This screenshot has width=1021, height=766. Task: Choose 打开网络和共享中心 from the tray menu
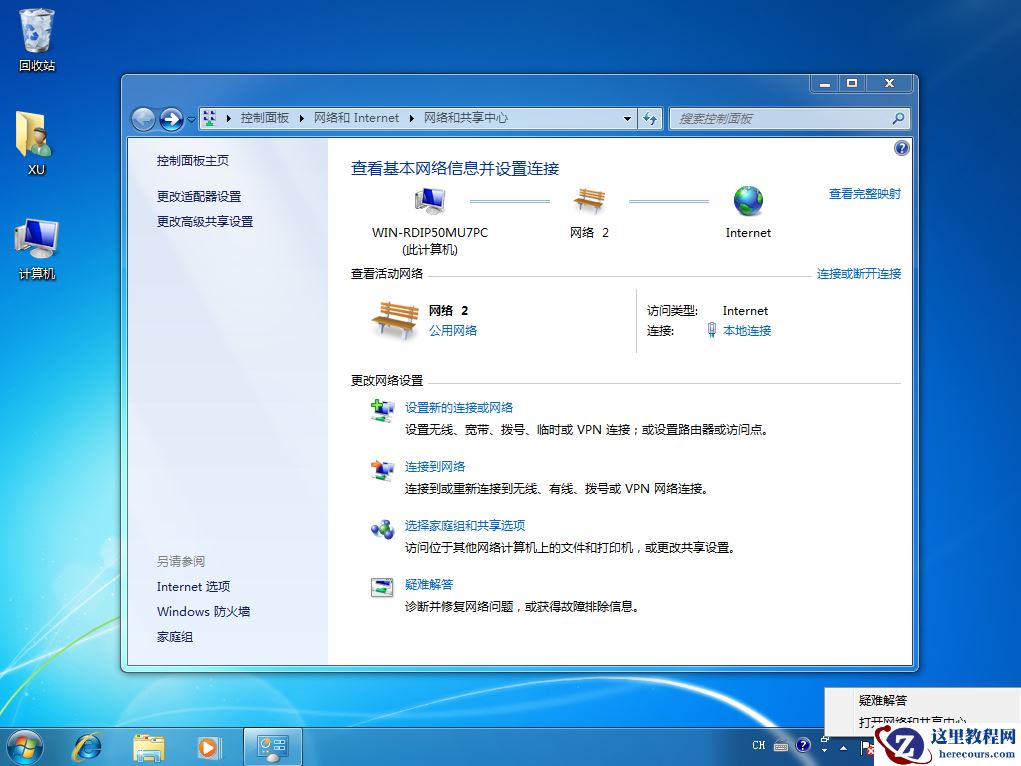click(x=908, y=718)
